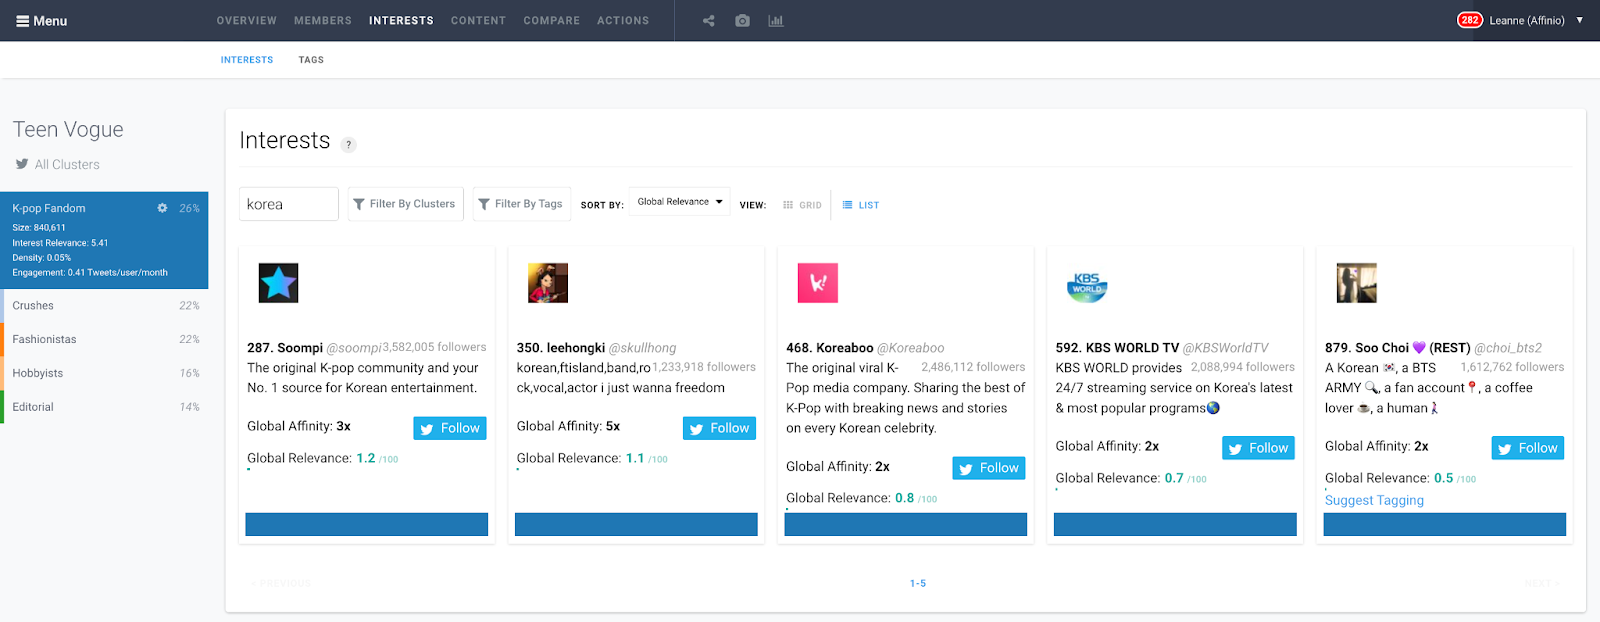Viewport: 1600px width, 622px height.
Task: Click leehongki card blue bar
Action: click(x=636, y=524)
